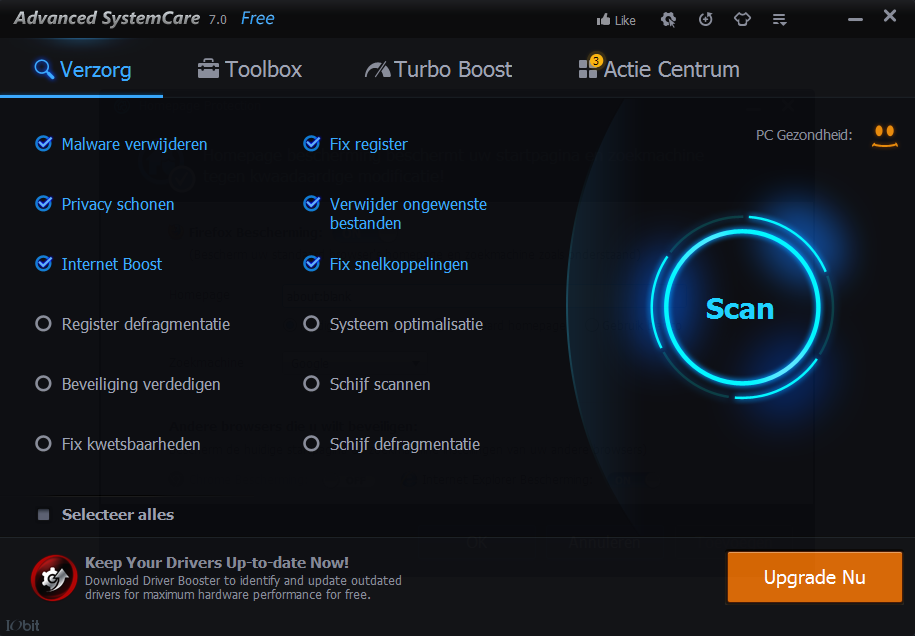Click the PC Gezondheid smiley face icon
This screenshot has width=915, height=636.
tap(881, 135)
